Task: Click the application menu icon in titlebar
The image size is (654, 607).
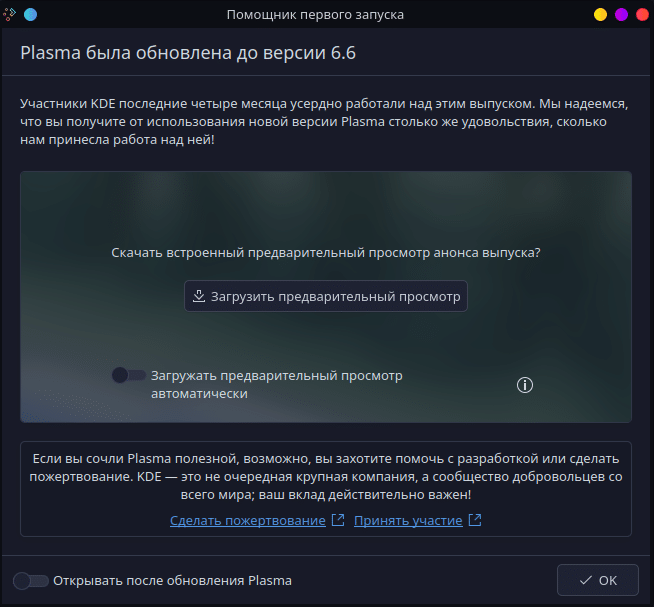Action: pyautogui.click(x=9, y=15)
